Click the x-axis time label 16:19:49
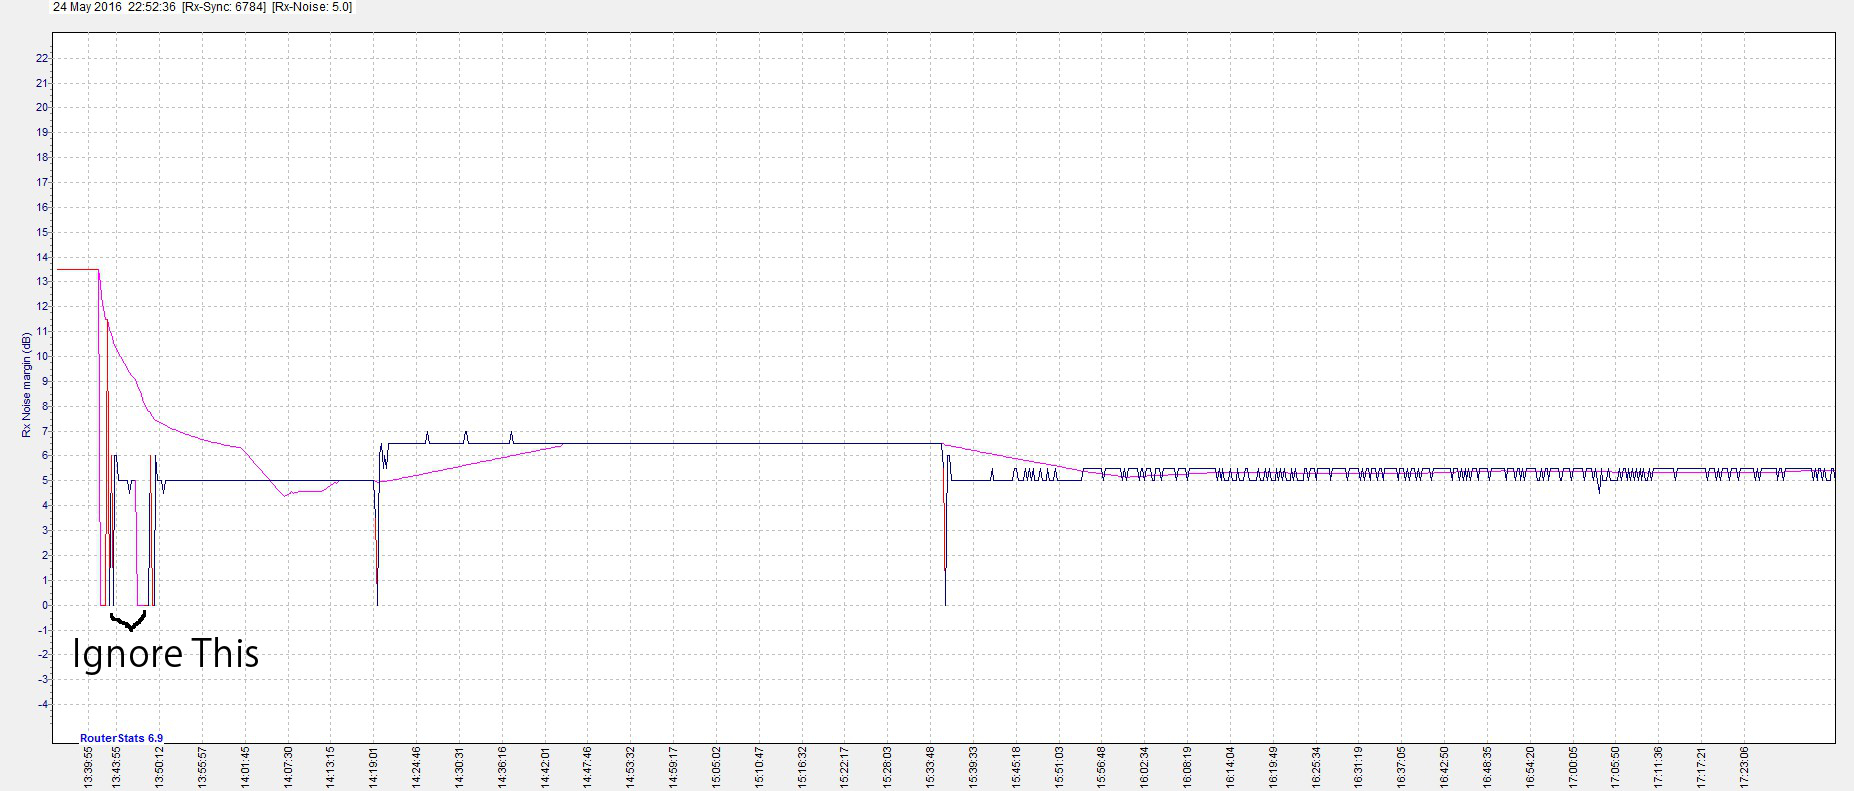 [x=1275, y=768]
